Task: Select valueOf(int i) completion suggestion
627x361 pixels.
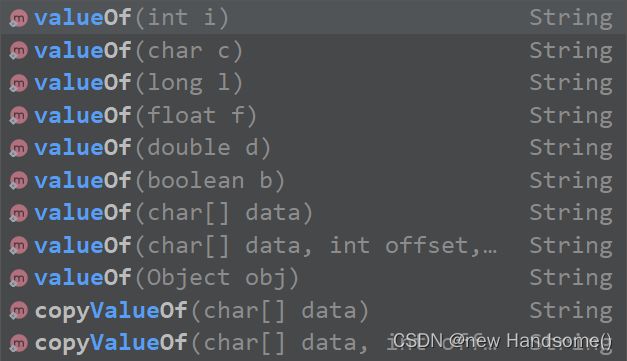Action: click(314, 18)
